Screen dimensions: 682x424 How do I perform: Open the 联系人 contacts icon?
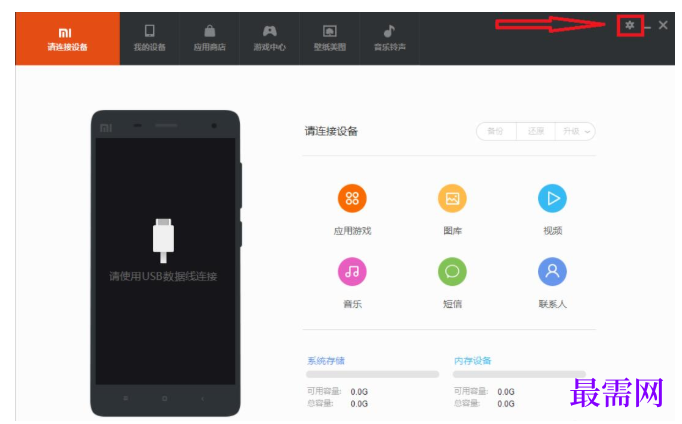[552, 272]
